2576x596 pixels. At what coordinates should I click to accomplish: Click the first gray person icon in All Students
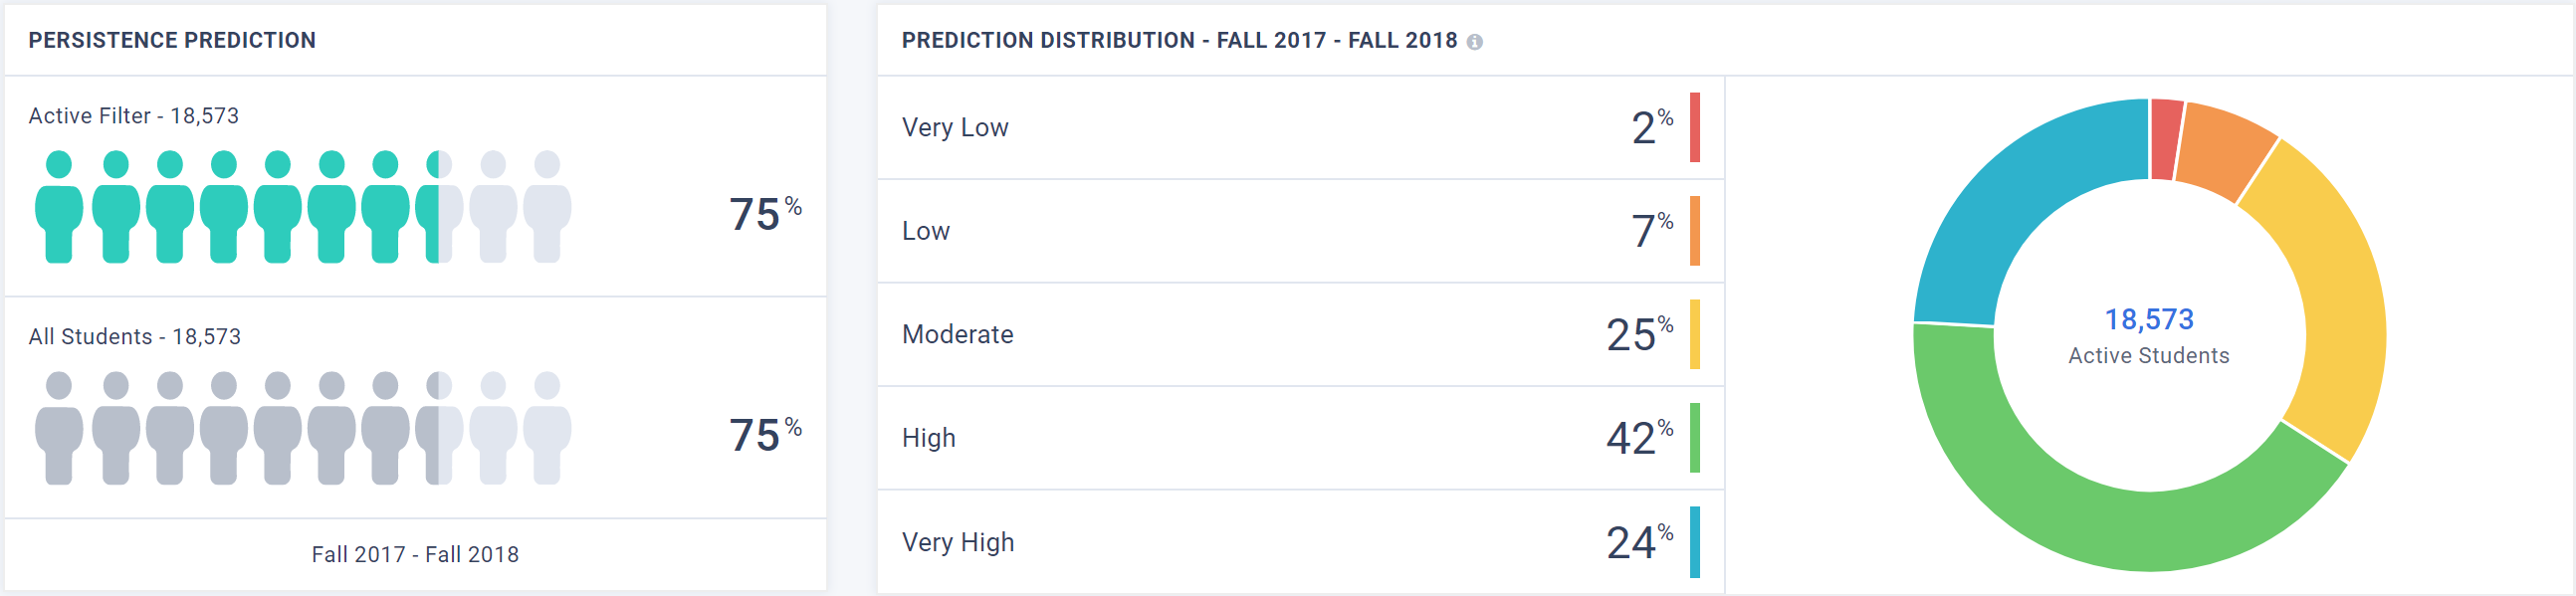(59, 428)
